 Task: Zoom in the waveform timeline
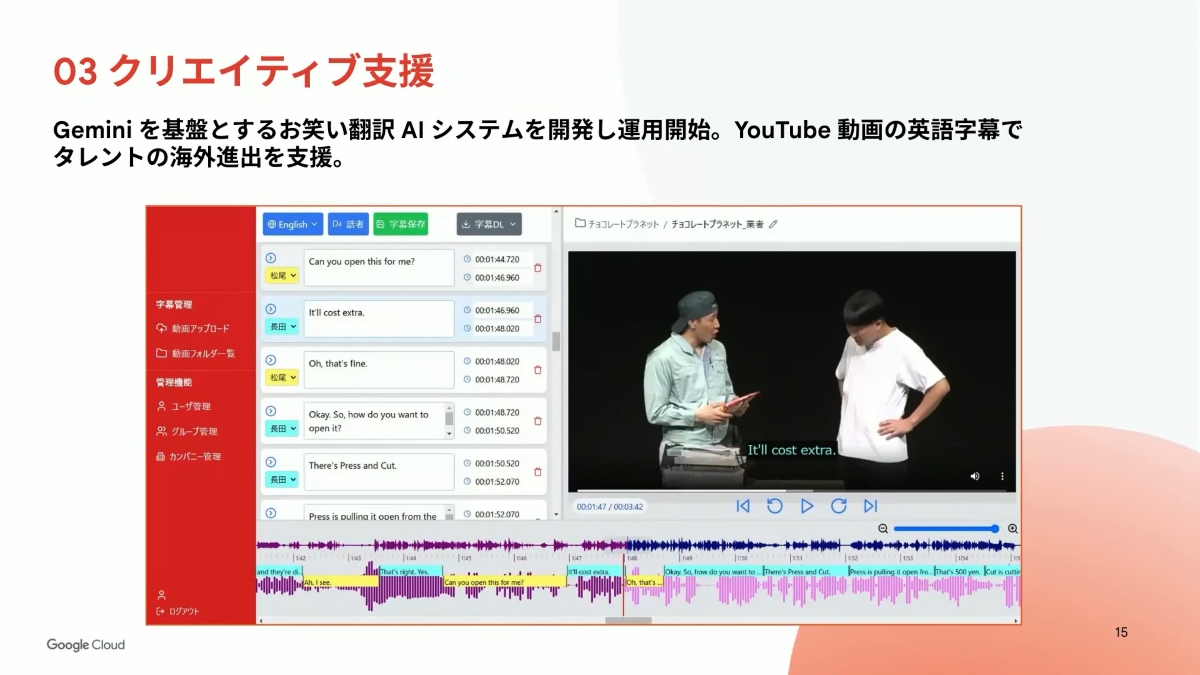(x=1013, y=528)
